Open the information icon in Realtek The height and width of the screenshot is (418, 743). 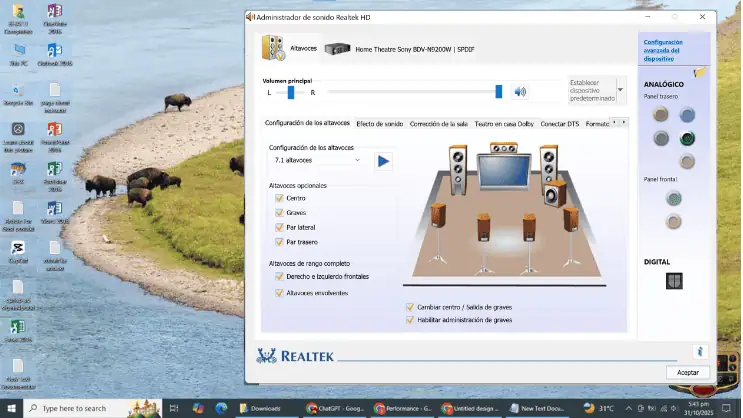[700, 351]
